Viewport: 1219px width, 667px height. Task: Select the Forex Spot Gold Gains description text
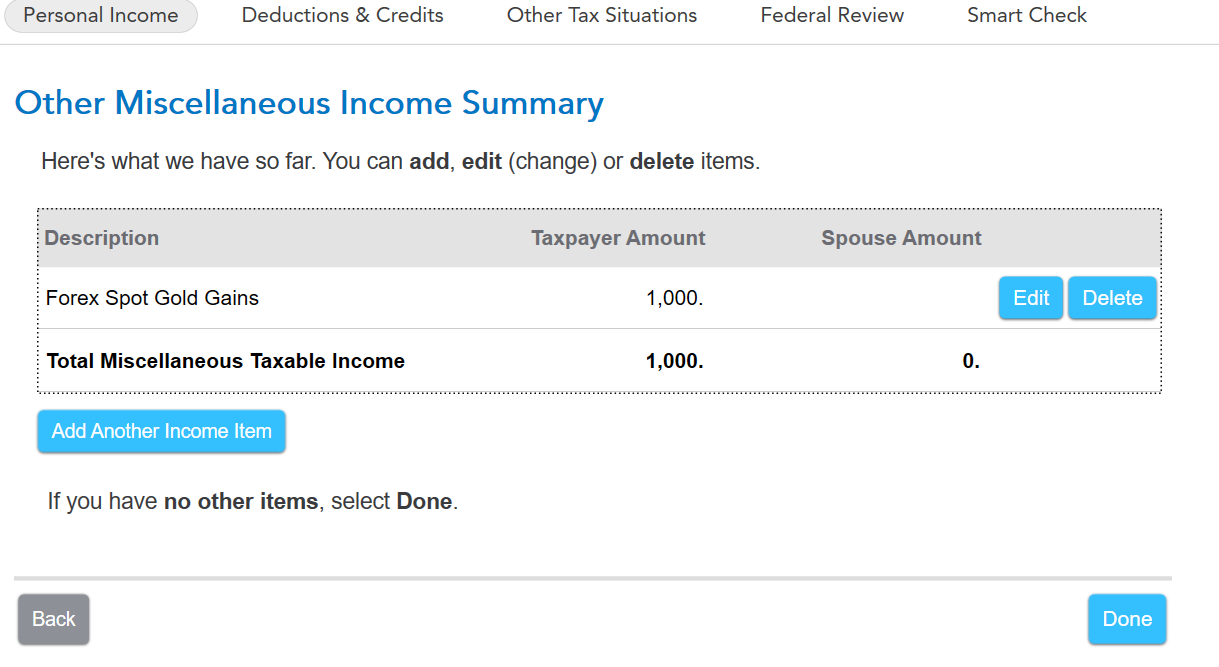(152, 298)
